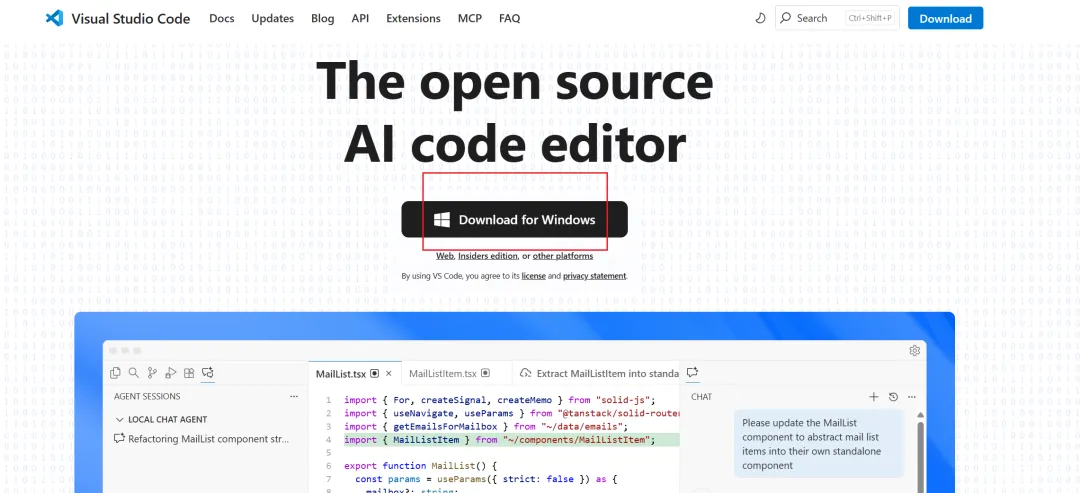Click the AGENT SESSIONS header text
The image size is (1080, 493).
(x=147, y=397)
